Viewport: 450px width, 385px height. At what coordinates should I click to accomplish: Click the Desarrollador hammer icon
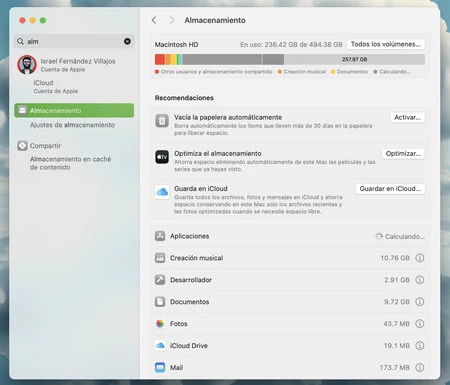click(160, 280)
